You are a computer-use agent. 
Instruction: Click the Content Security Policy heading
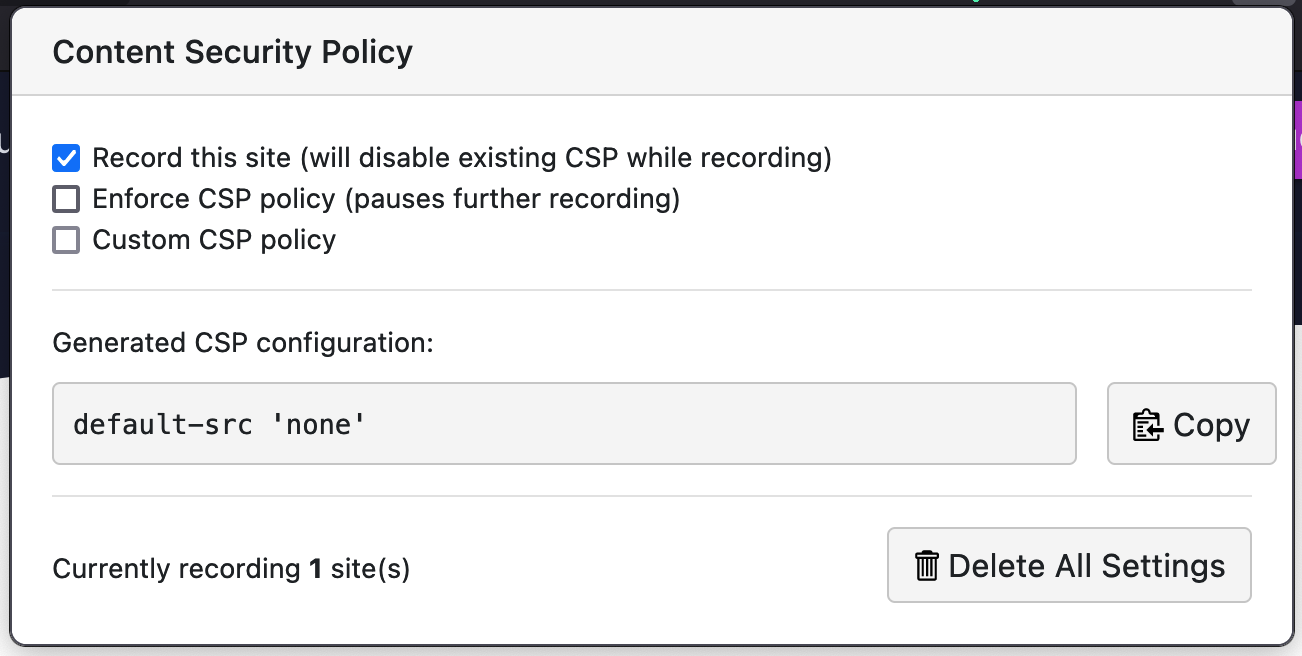232,52
